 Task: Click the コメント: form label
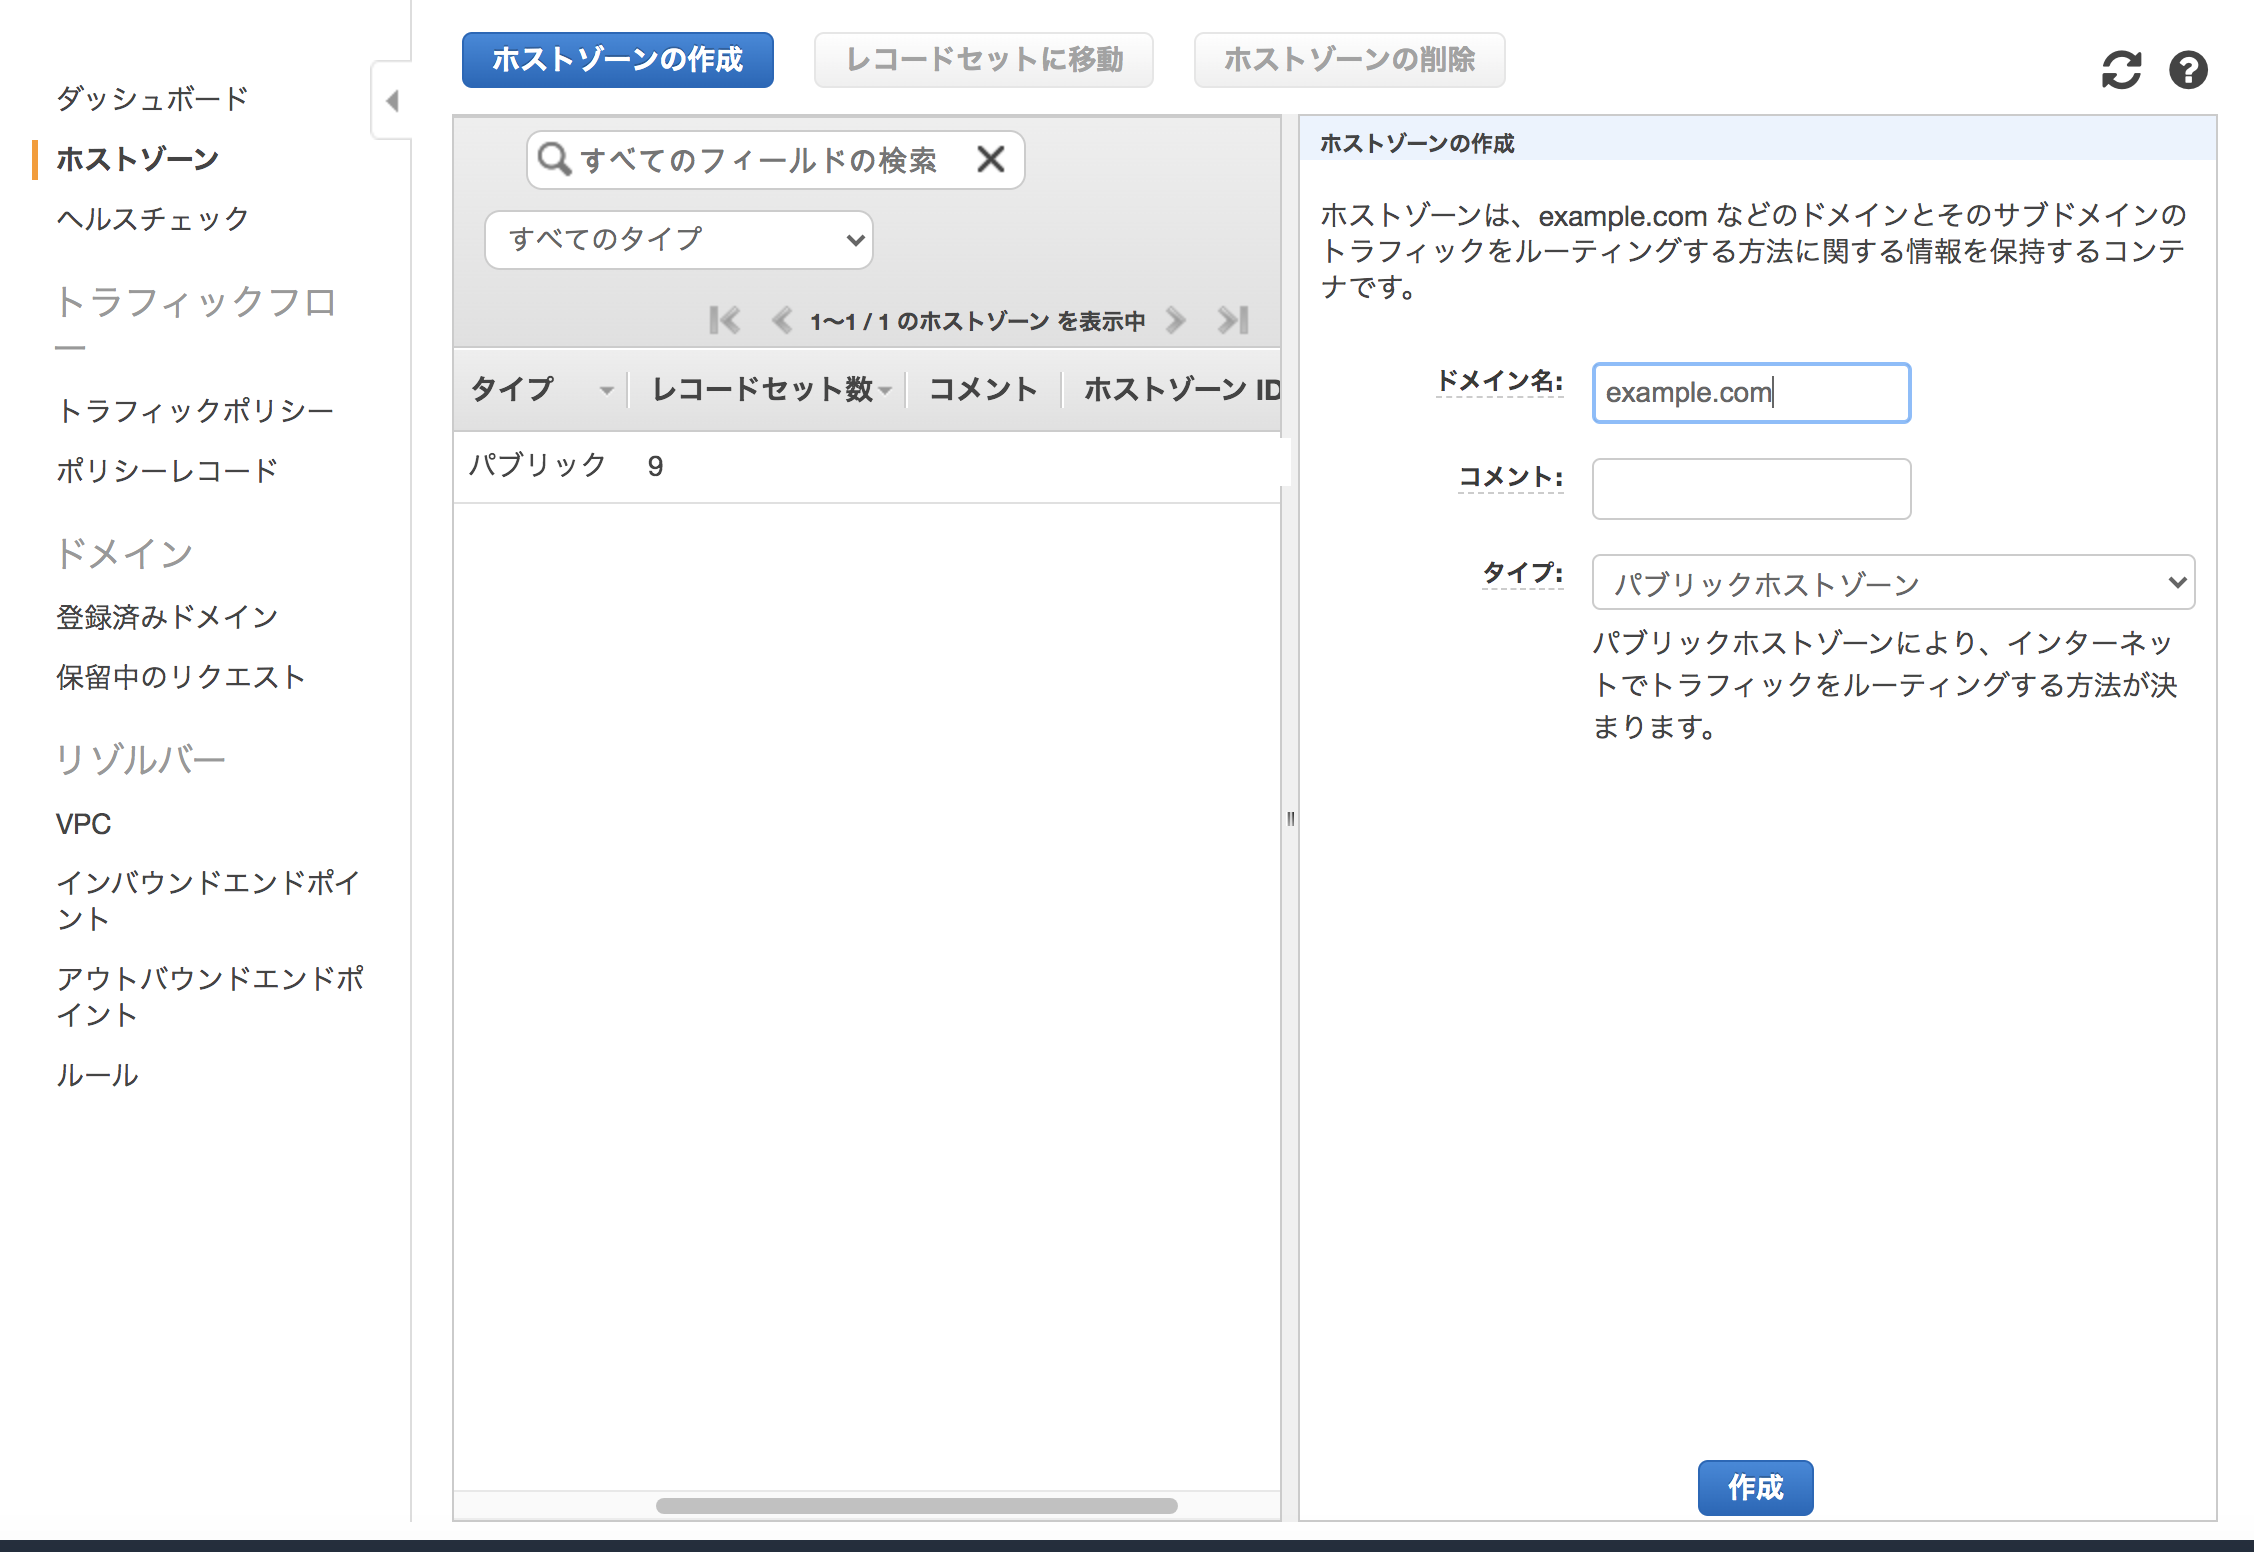(x=1511, y=477)
